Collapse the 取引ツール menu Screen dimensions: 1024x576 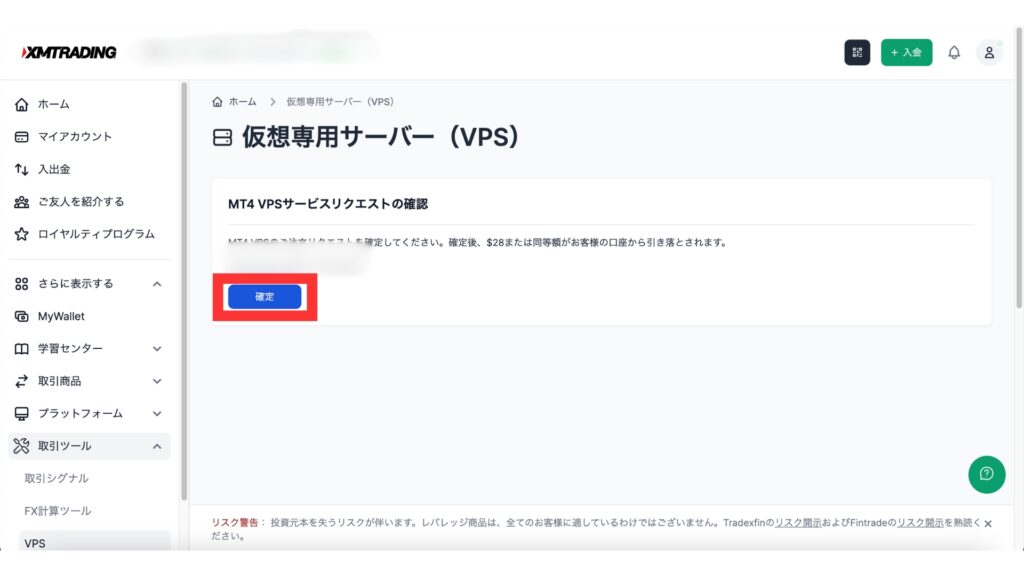click(x=157, y=446)
